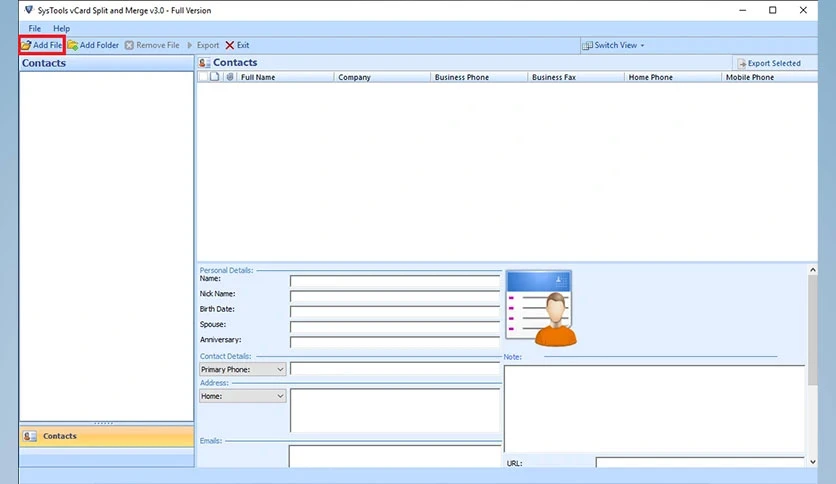This screenshot has width=836, height=484.
Task: Minimize the vCard Split and Merge window
Action: pyautogui.click(x=742, y=10)
